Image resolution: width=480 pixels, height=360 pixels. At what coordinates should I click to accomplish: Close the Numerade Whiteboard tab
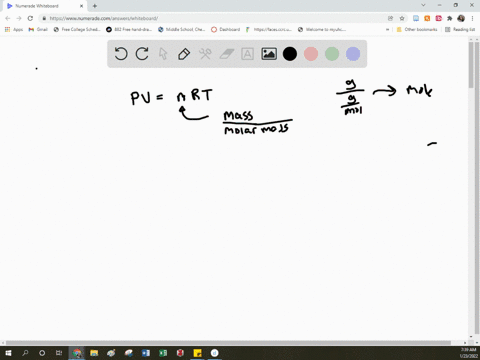tap(81, 6)
